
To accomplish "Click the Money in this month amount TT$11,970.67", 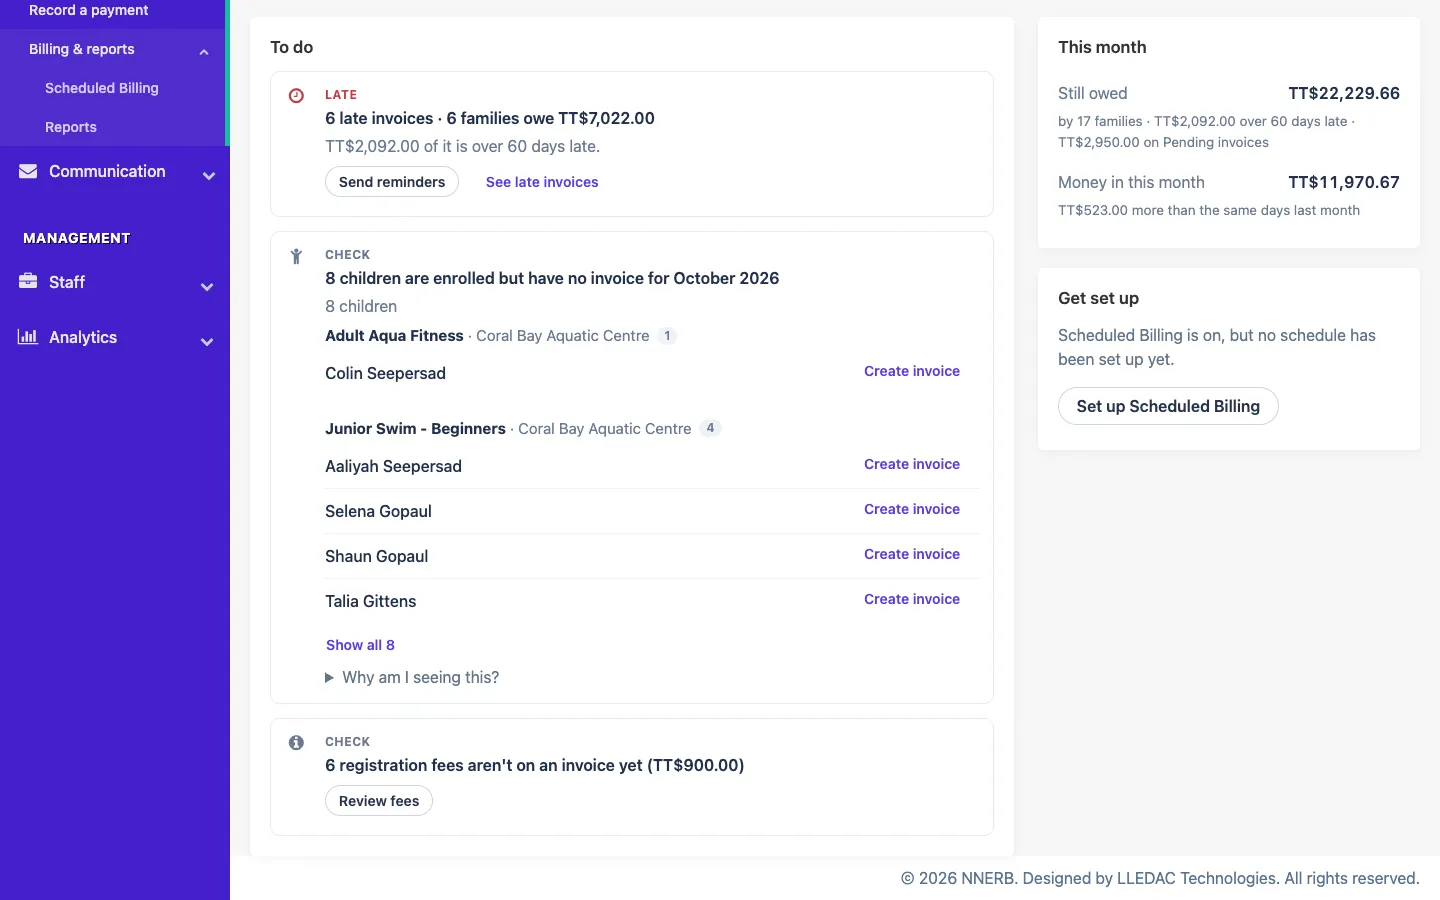I will tap(1344, 182).
